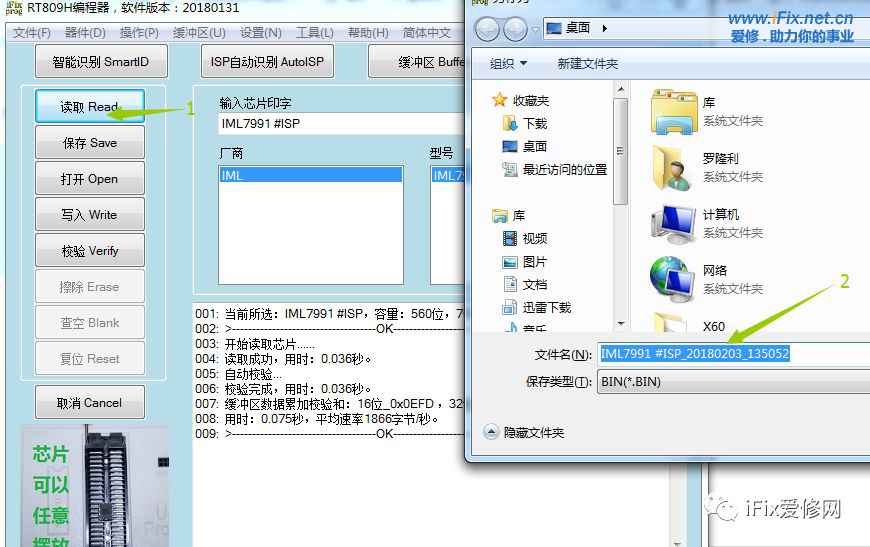Open the 保存类型 BIN file type dropdown
Image resolution: width=870 pixels, height=547 pixels.
734,382
